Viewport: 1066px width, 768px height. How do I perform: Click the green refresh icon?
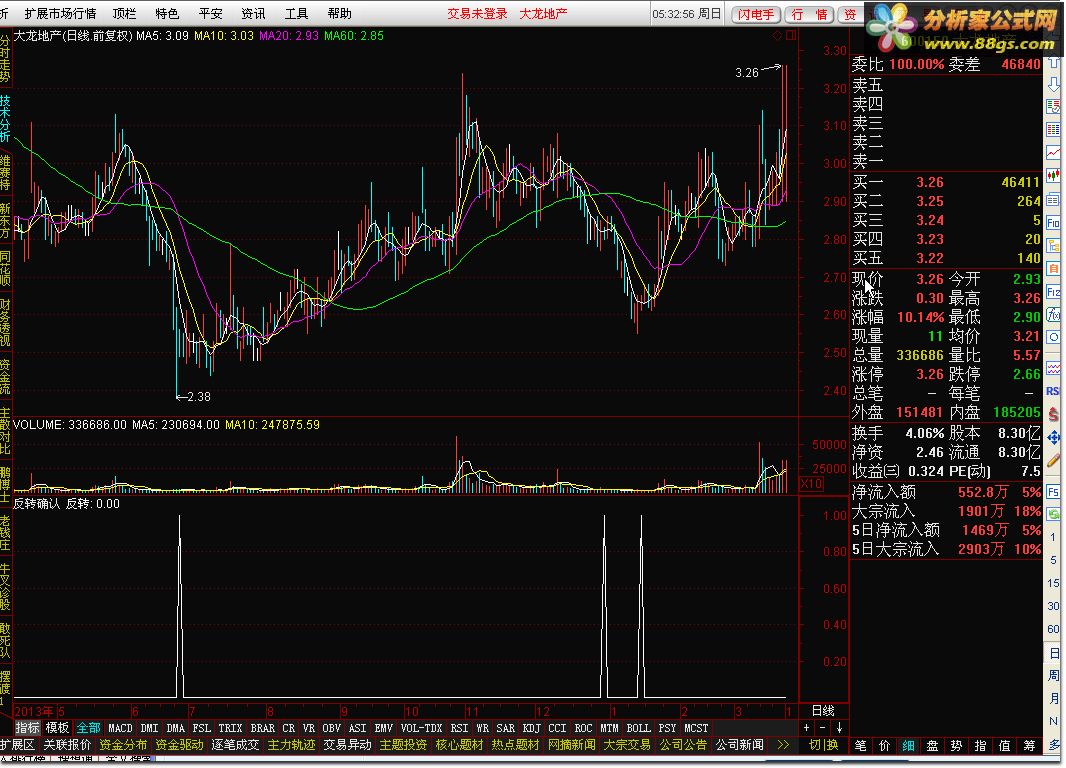(x=1053, y=514)
